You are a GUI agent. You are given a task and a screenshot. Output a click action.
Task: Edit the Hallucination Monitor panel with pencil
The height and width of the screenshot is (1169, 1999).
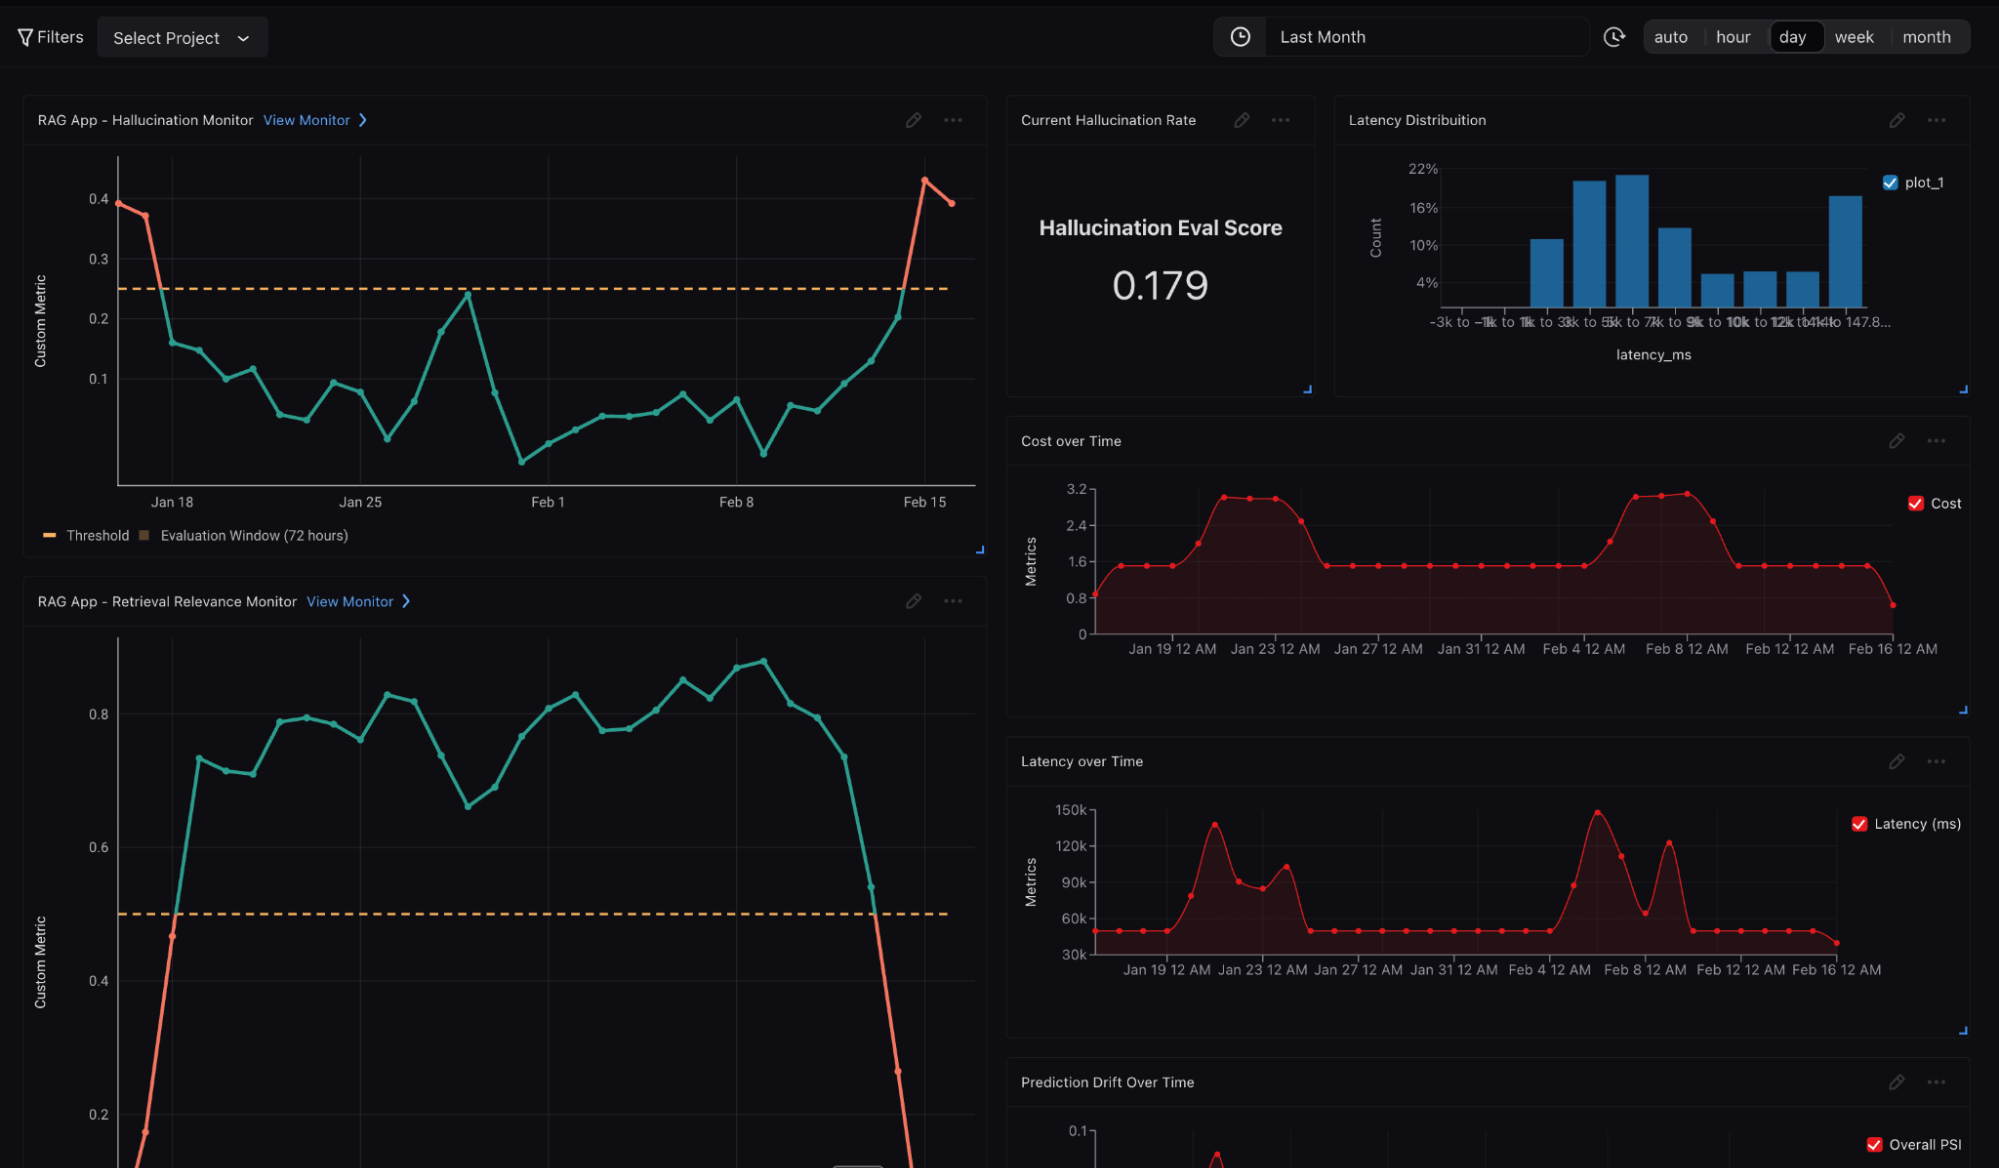[x=913, y=120]
